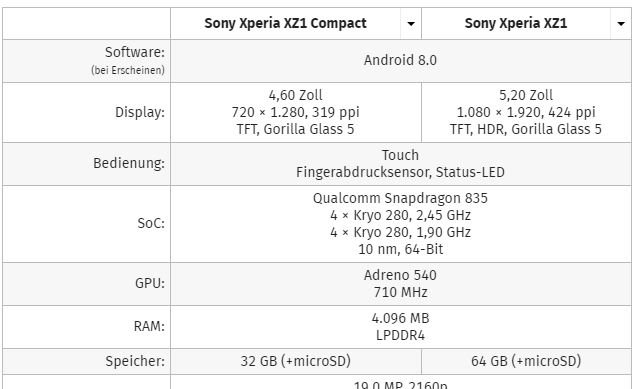Select the 64 GB (+microSD) cell

click(x=526, y=361)
